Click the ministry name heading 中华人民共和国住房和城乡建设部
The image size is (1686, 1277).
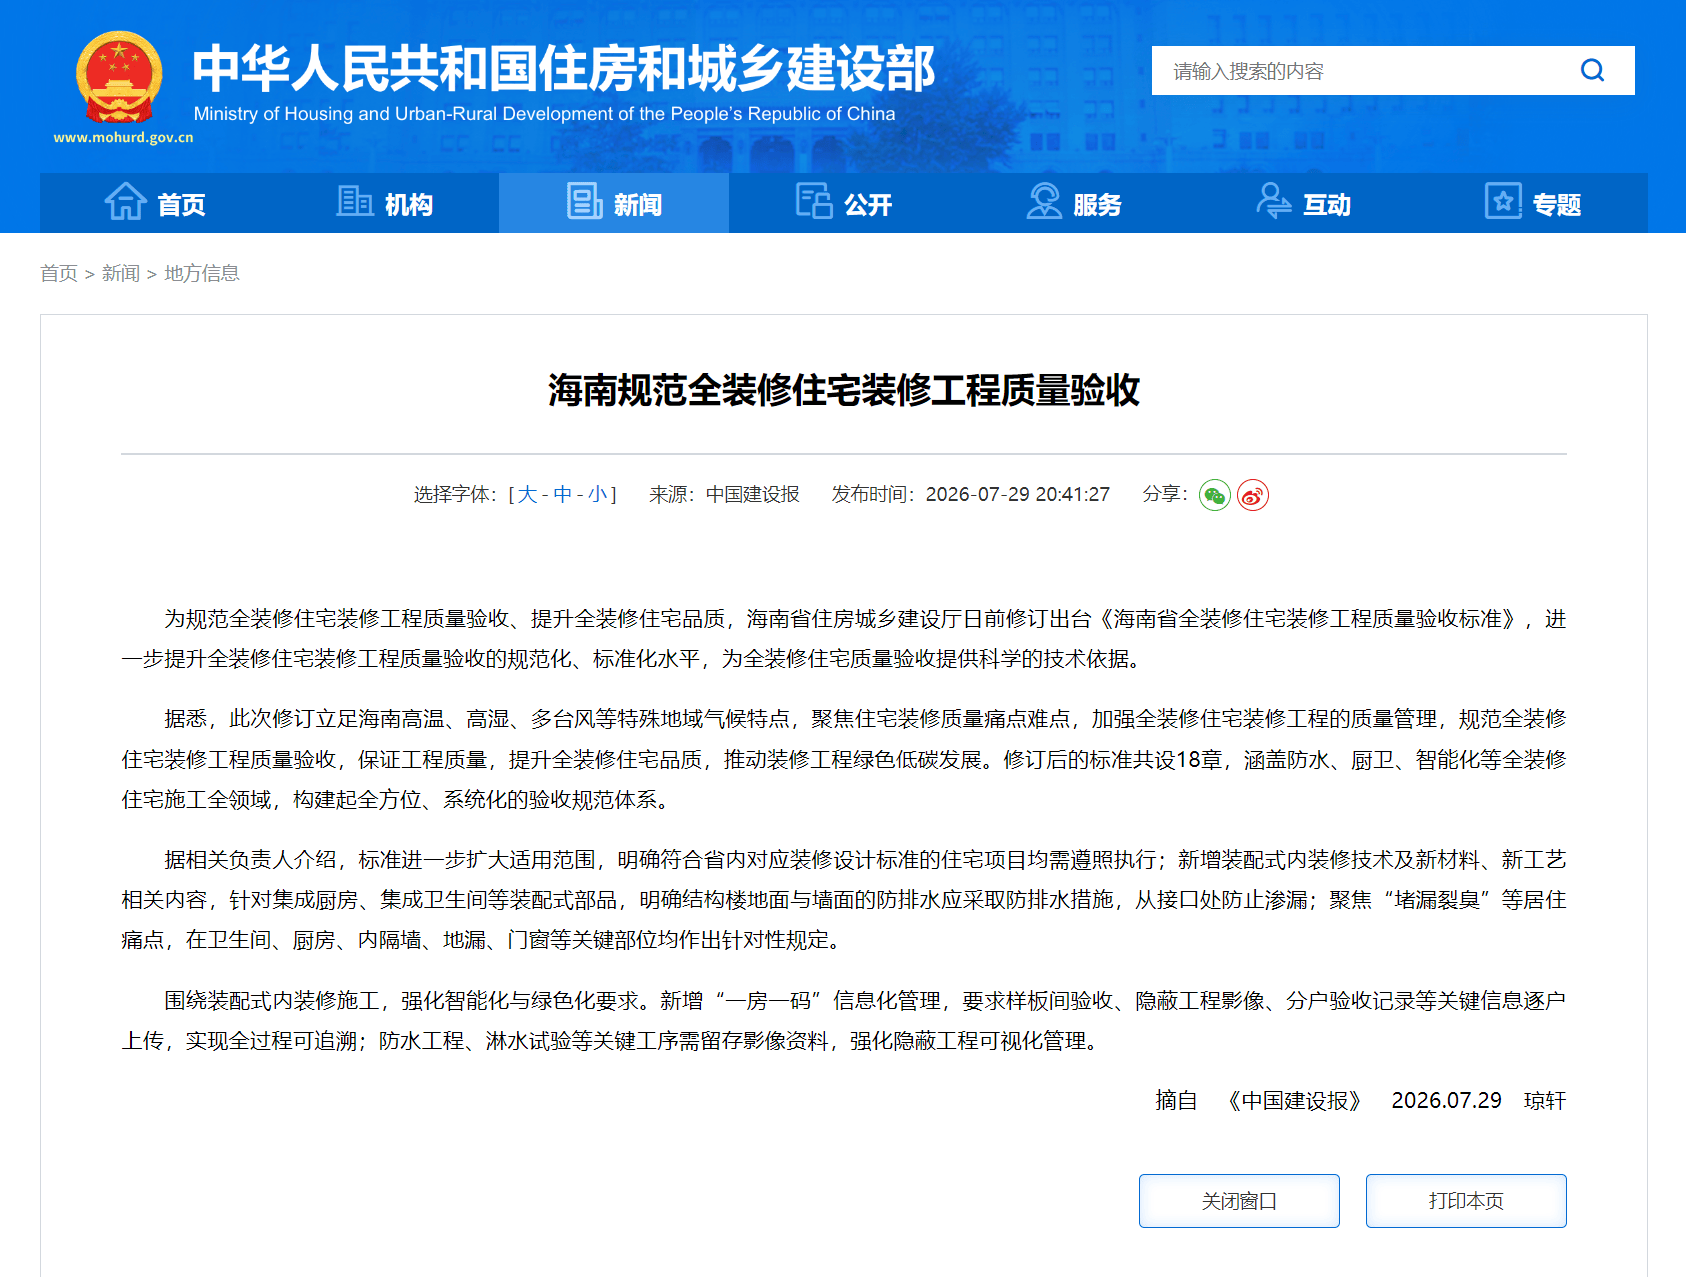564,68
